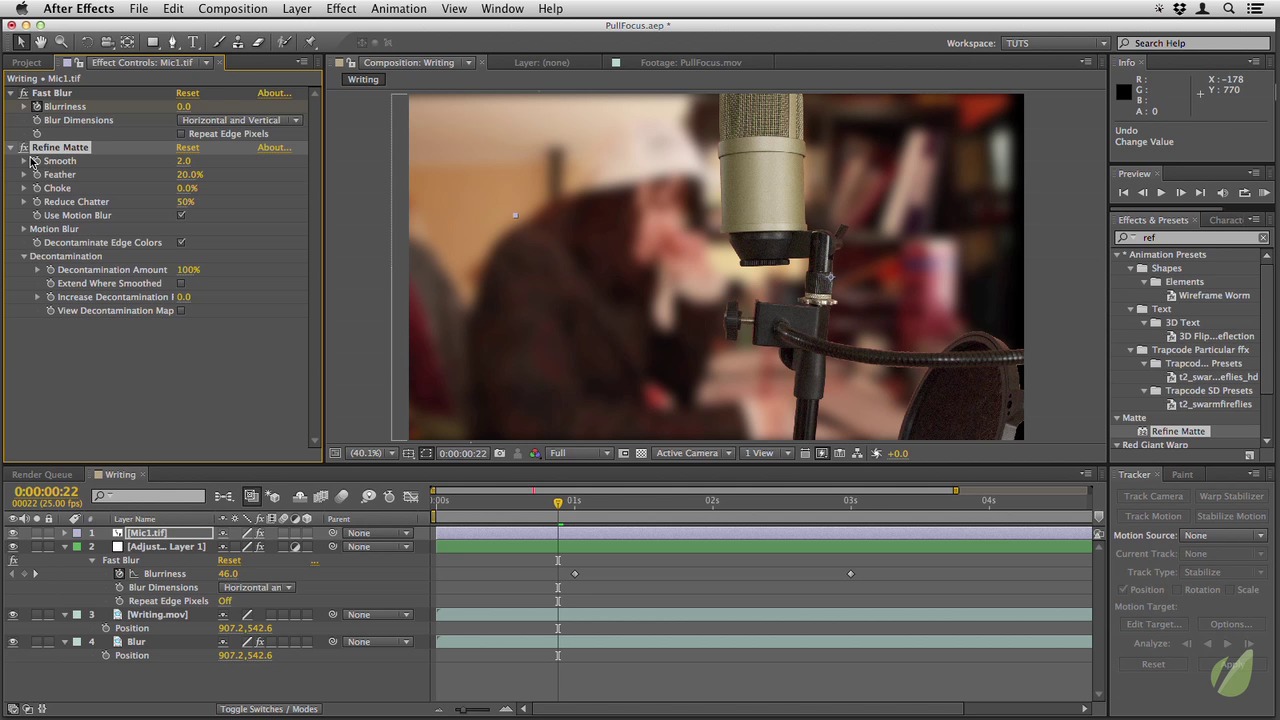Open the Composition menu

[x=232, y=9]
